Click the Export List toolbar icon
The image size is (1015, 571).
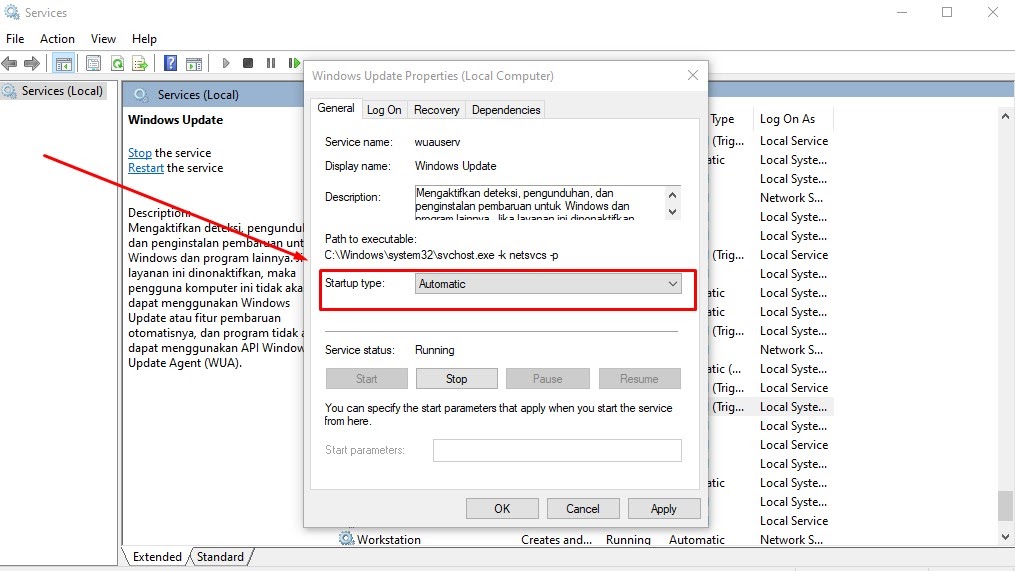point(140,63)
